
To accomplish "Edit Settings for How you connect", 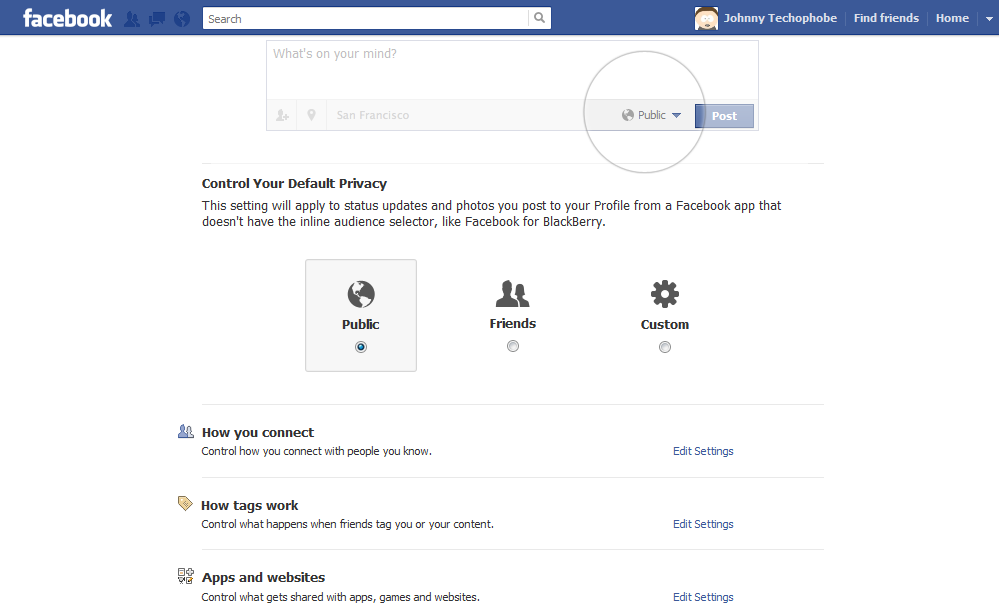I will point(703,451).
